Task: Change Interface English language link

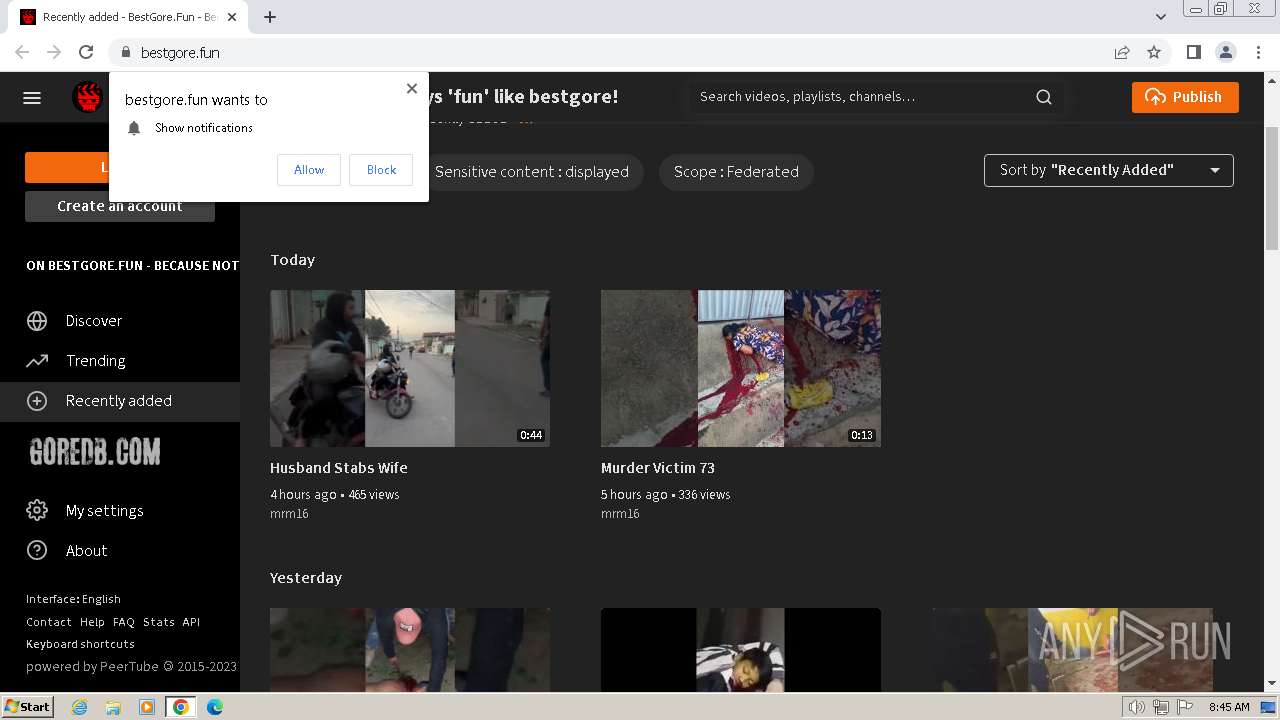Action: 73,599
